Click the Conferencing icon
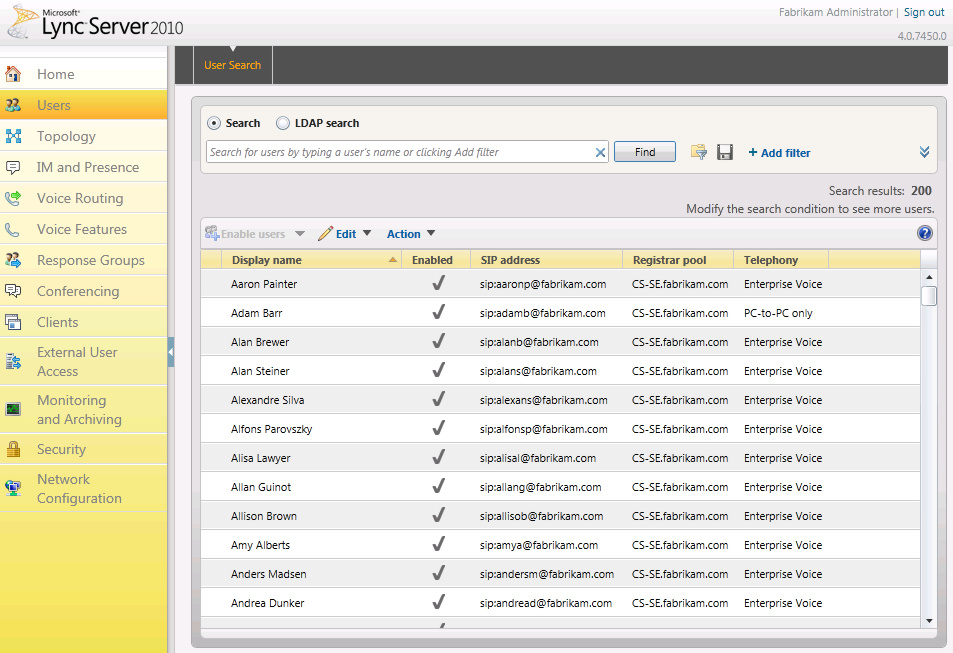 pyautogui.click(x=13, y=291)
